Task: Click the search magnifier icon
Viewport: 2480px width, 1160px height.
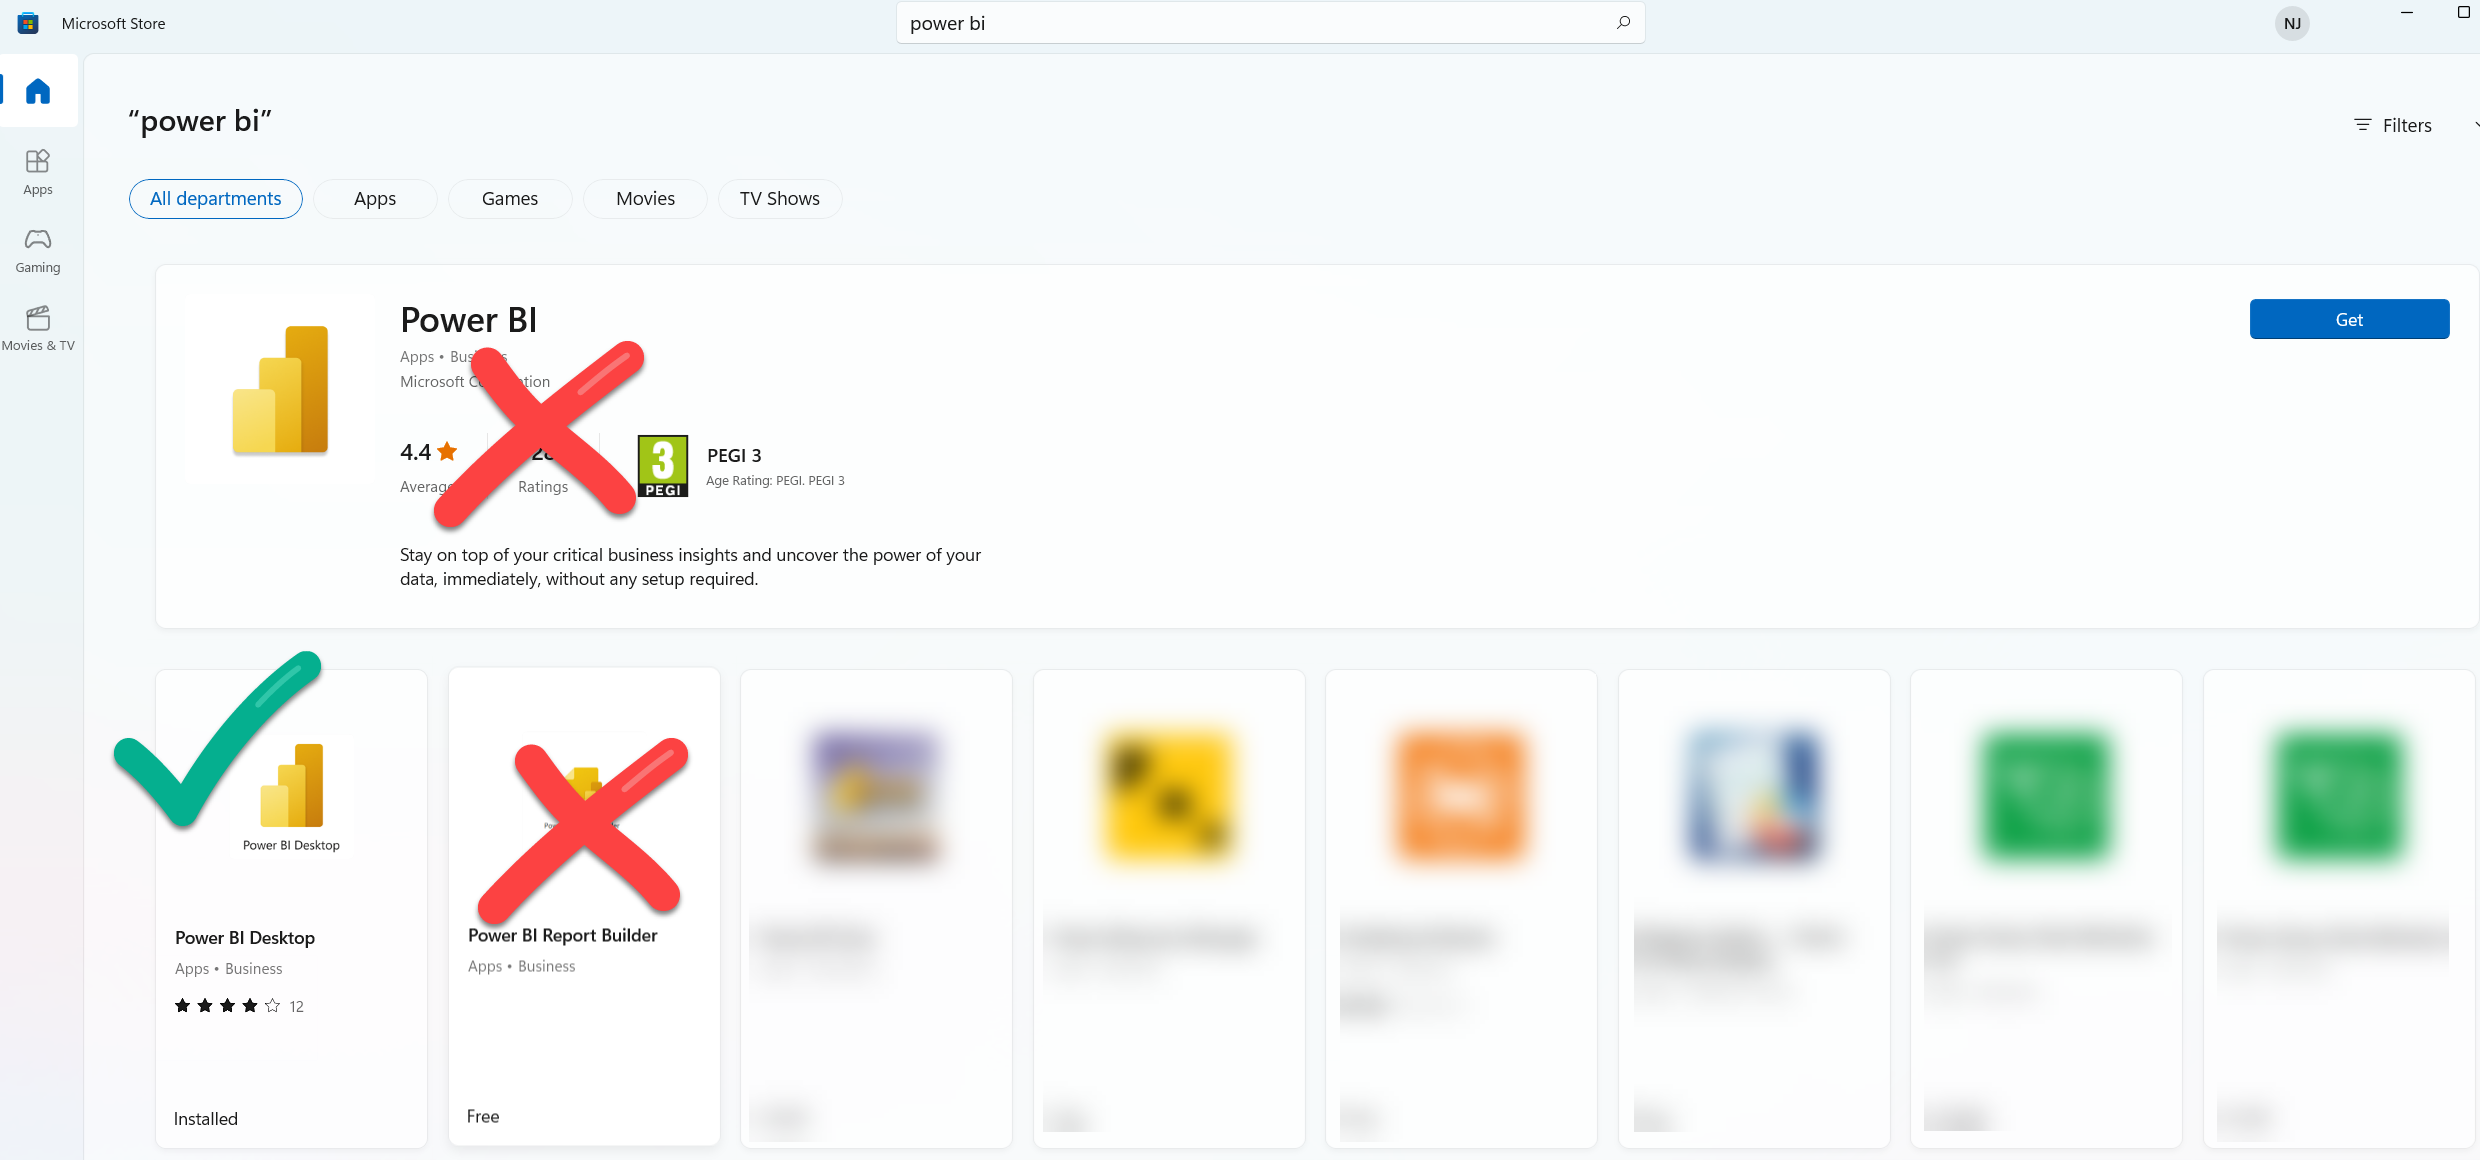Action: point(1623,23)
